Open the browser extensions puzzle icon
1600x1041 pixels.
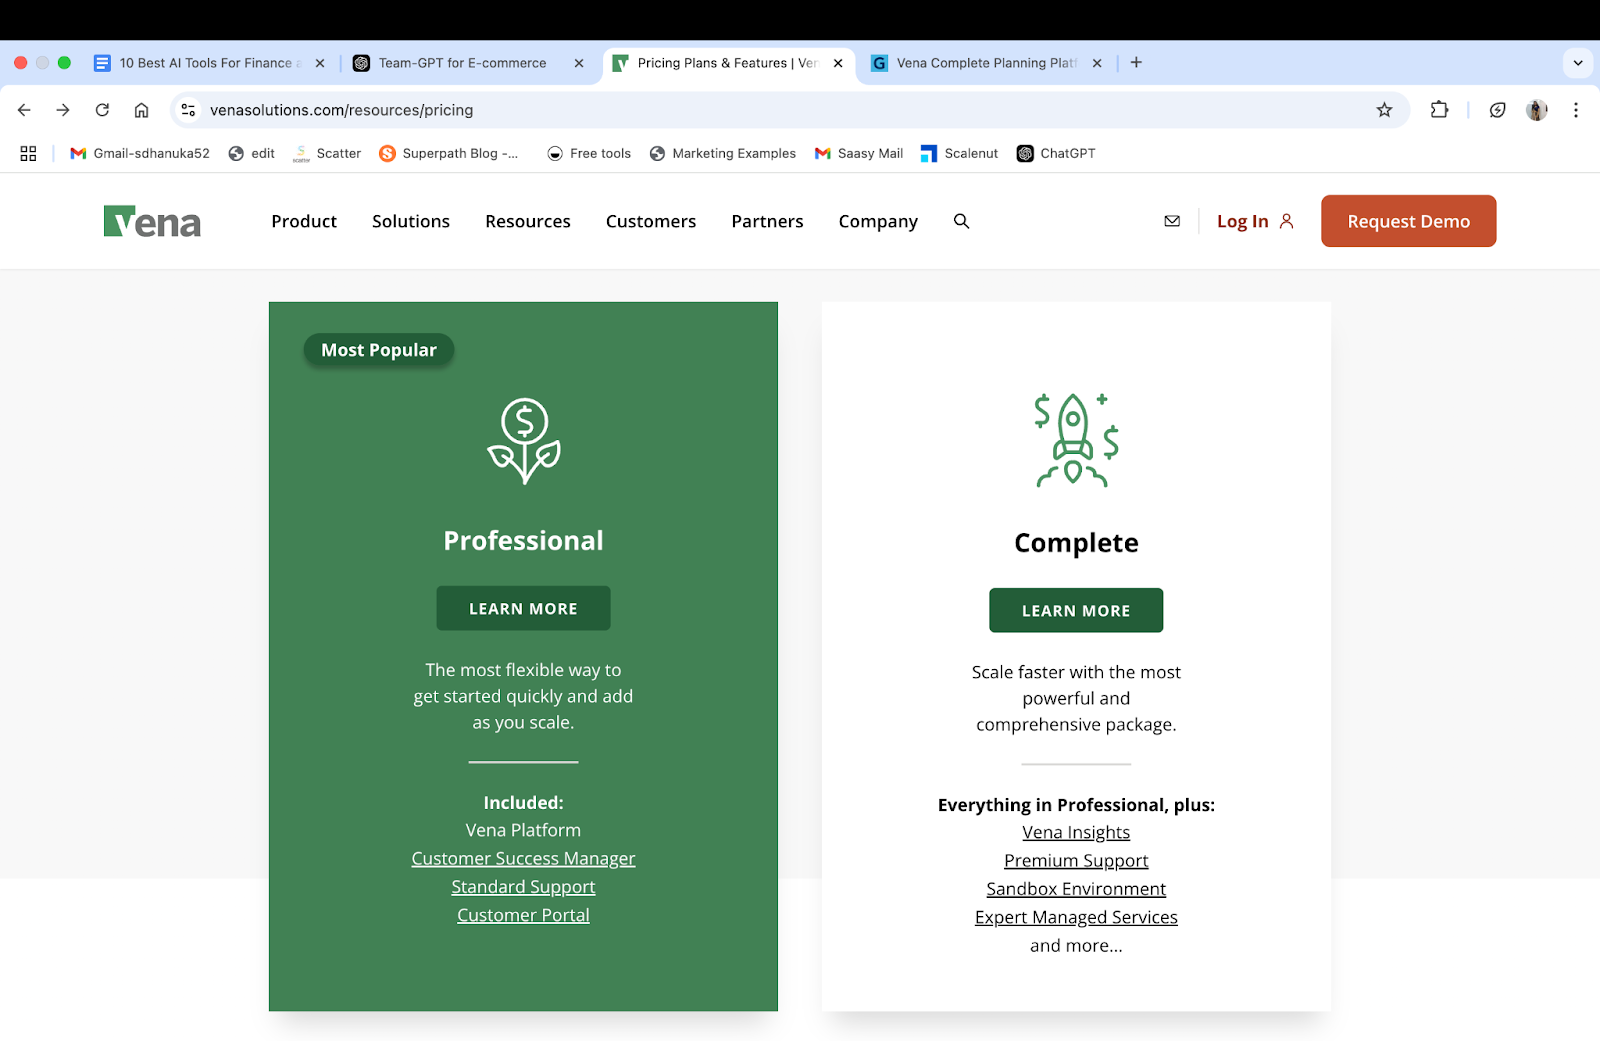(1439, 110)
